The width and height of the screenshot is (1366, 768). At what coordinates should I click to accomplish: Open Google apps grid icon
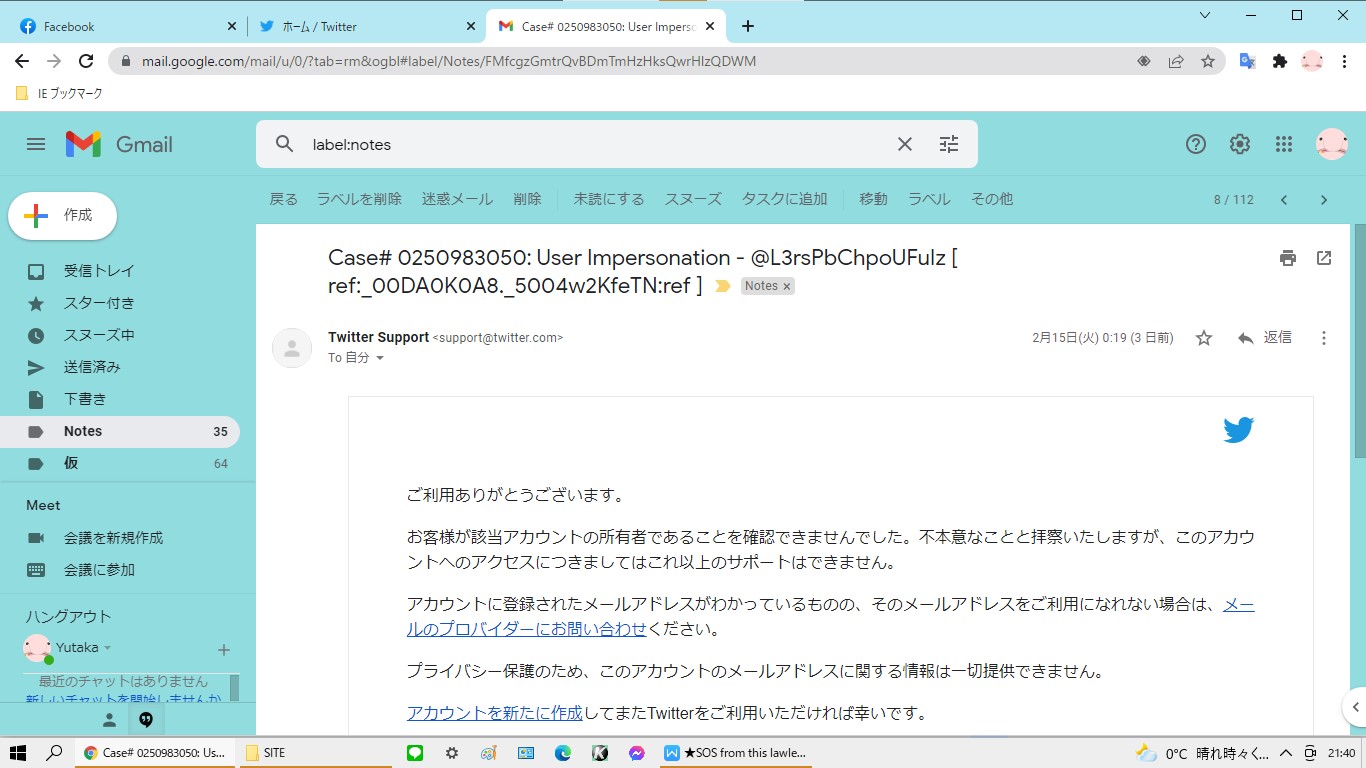pos(1284,144)
